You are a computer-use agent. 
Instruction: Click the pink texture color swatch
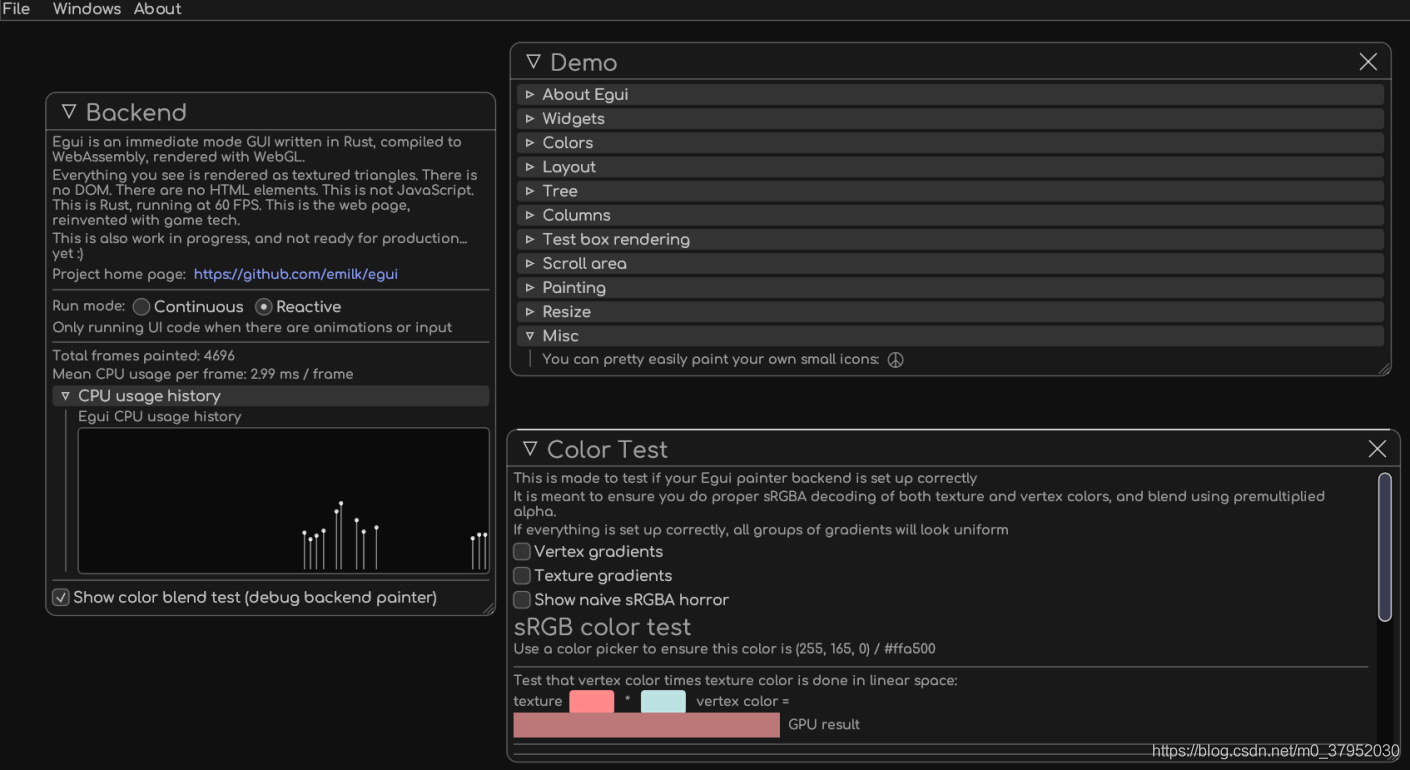[x=592, y=701]
